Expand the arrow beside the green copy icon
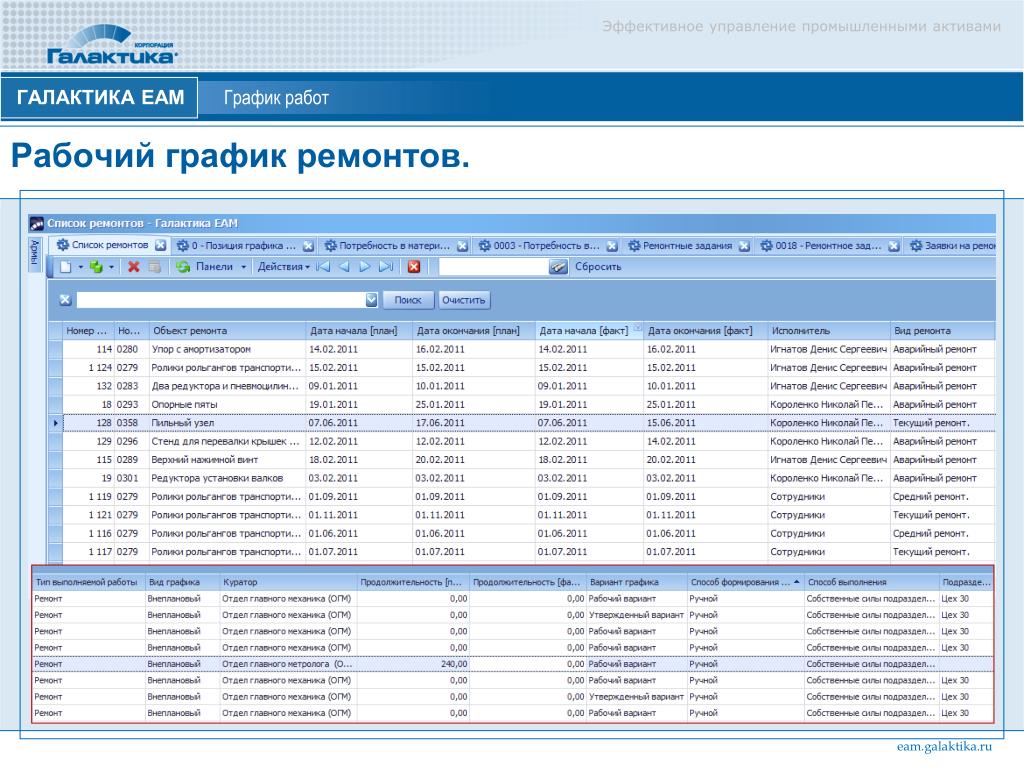This screenshot has height=768, width=1024. (x=112, y=267)
